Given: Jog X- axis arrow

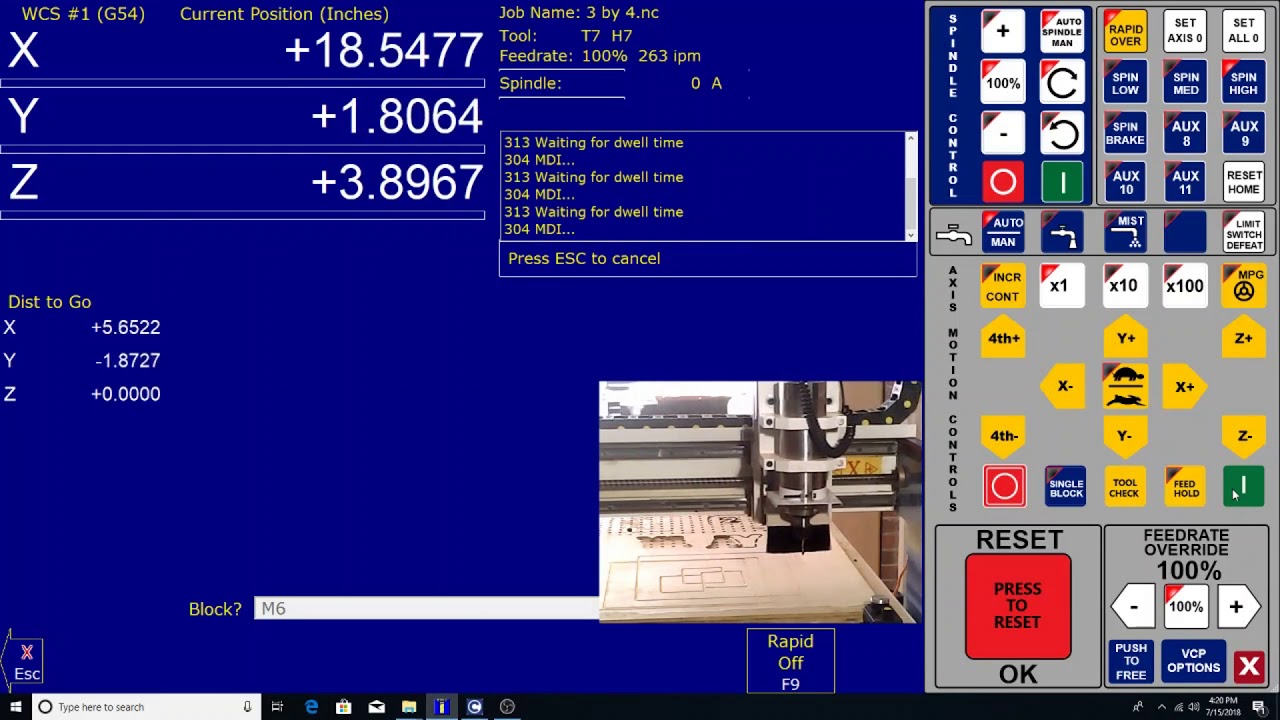Looking at the screenshot, I should [1064, 386].
